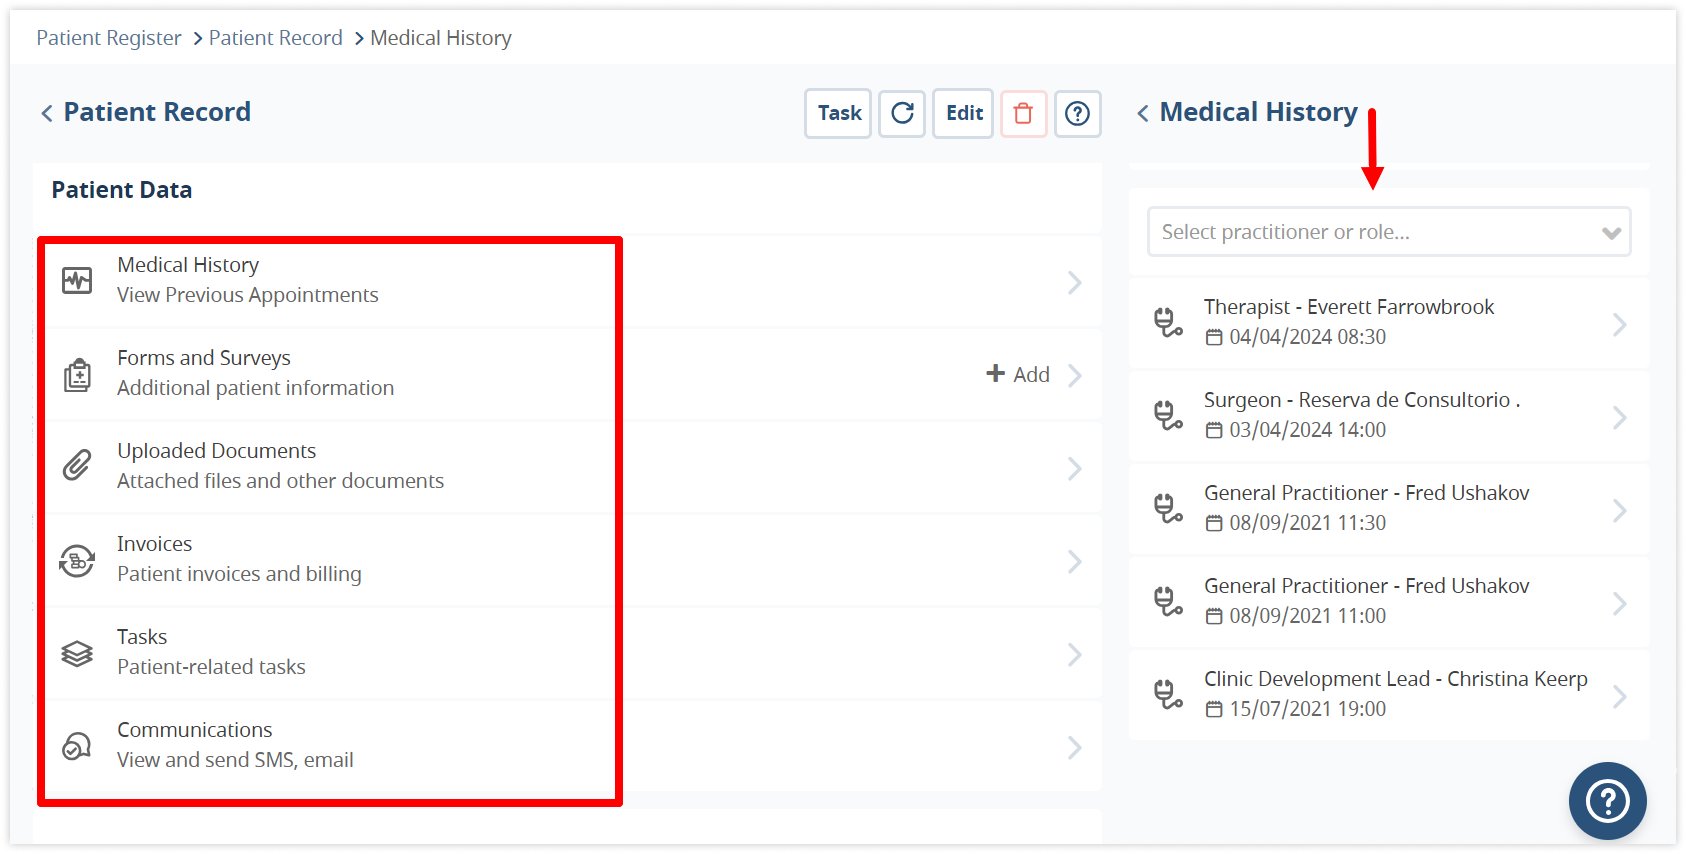Open chevron for Surgeon Reserva de Consultorio appointment
Screen dimensions: 1686x854
[x=1619, y=417]
